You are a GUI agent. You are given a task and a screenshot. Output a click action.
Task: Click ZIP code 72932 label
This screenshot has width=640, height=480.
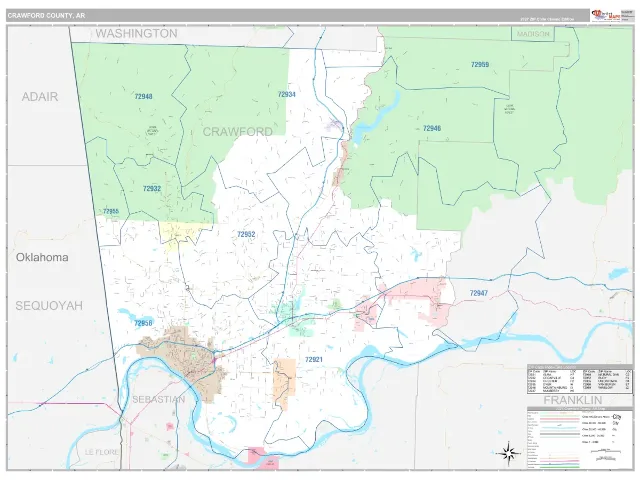[151, 189]
